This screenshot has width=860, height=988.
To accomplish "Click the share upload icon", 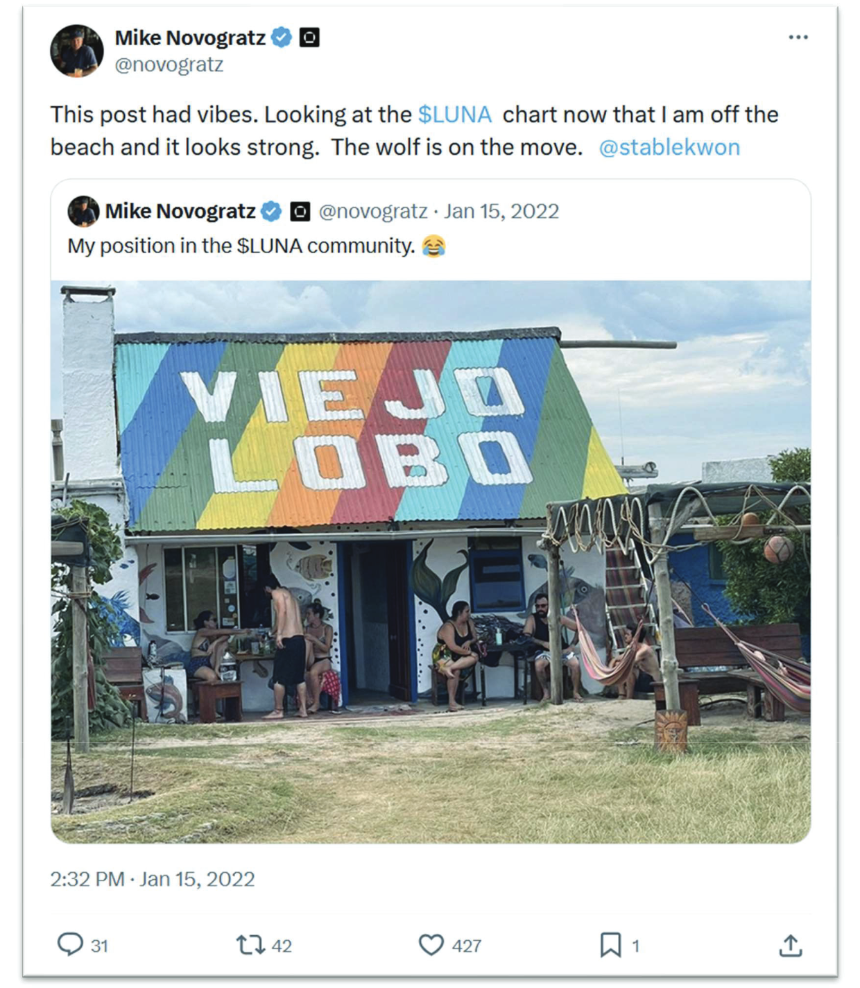I will (790, 945).
